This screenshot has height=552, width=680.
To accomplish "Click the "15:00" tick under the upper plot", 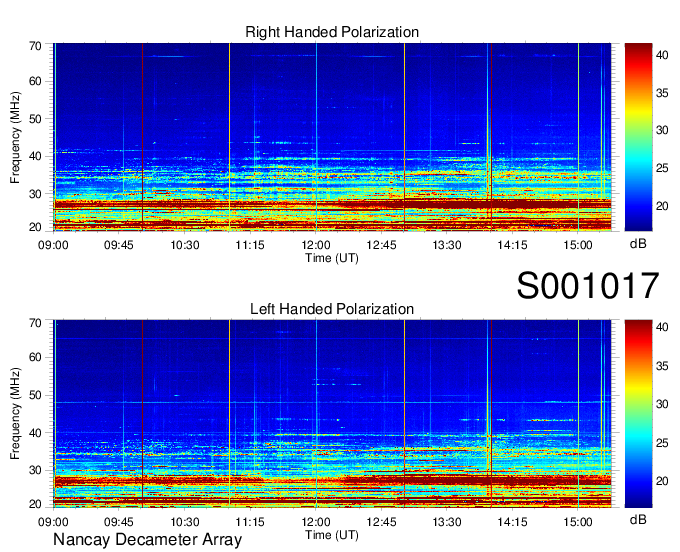I will pos(578,245).
